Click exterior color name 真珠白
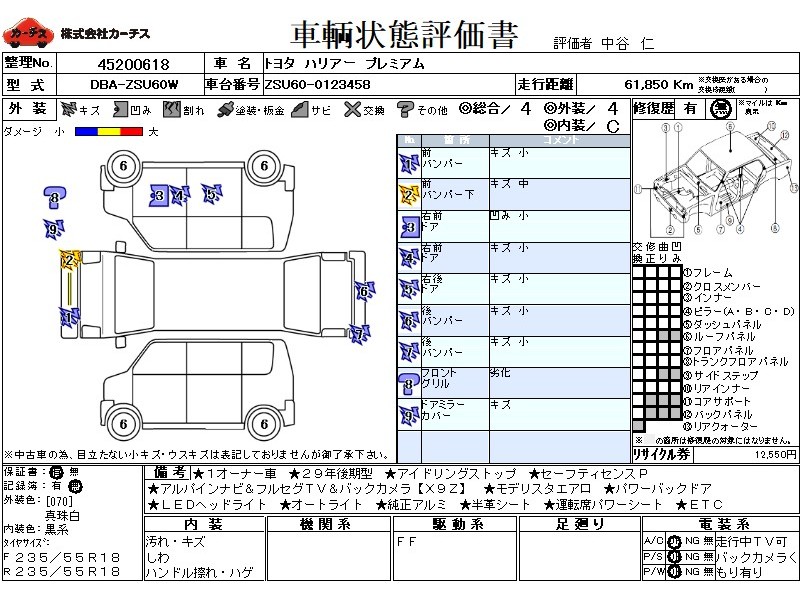 (62, 516)
